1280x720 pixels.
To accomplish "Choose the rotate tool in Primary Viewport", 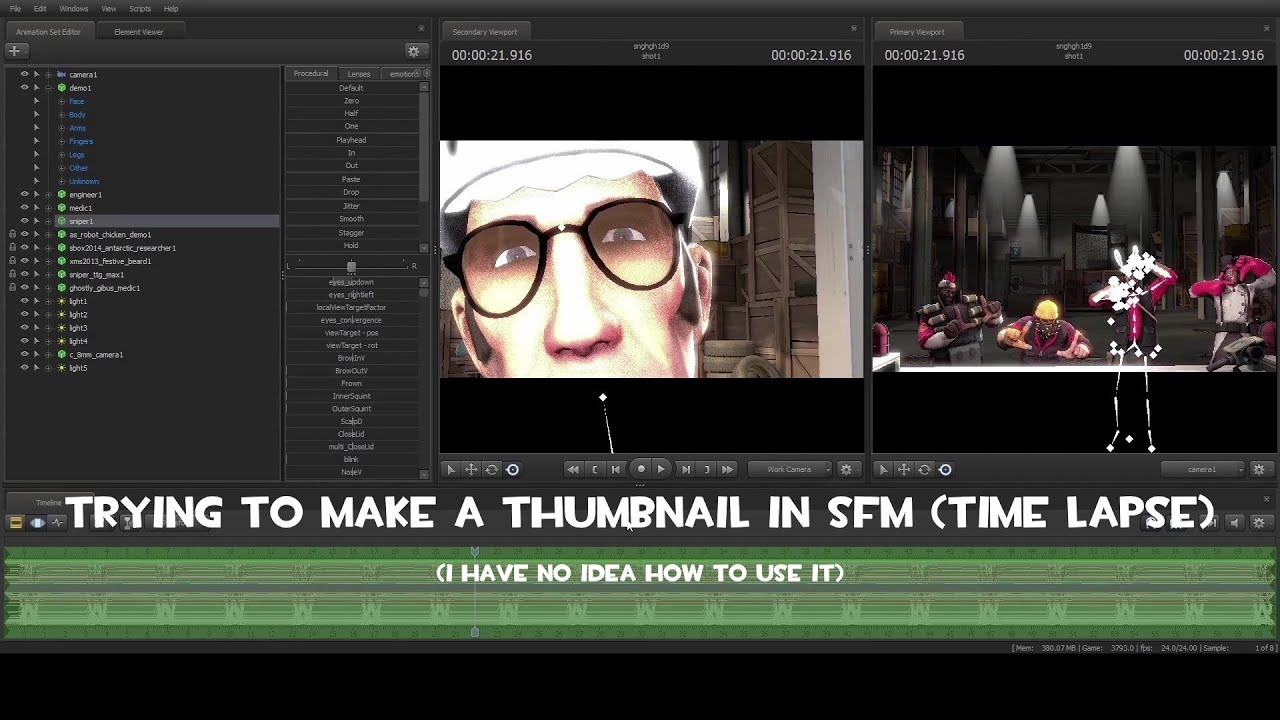I will (x=924, y=469).
